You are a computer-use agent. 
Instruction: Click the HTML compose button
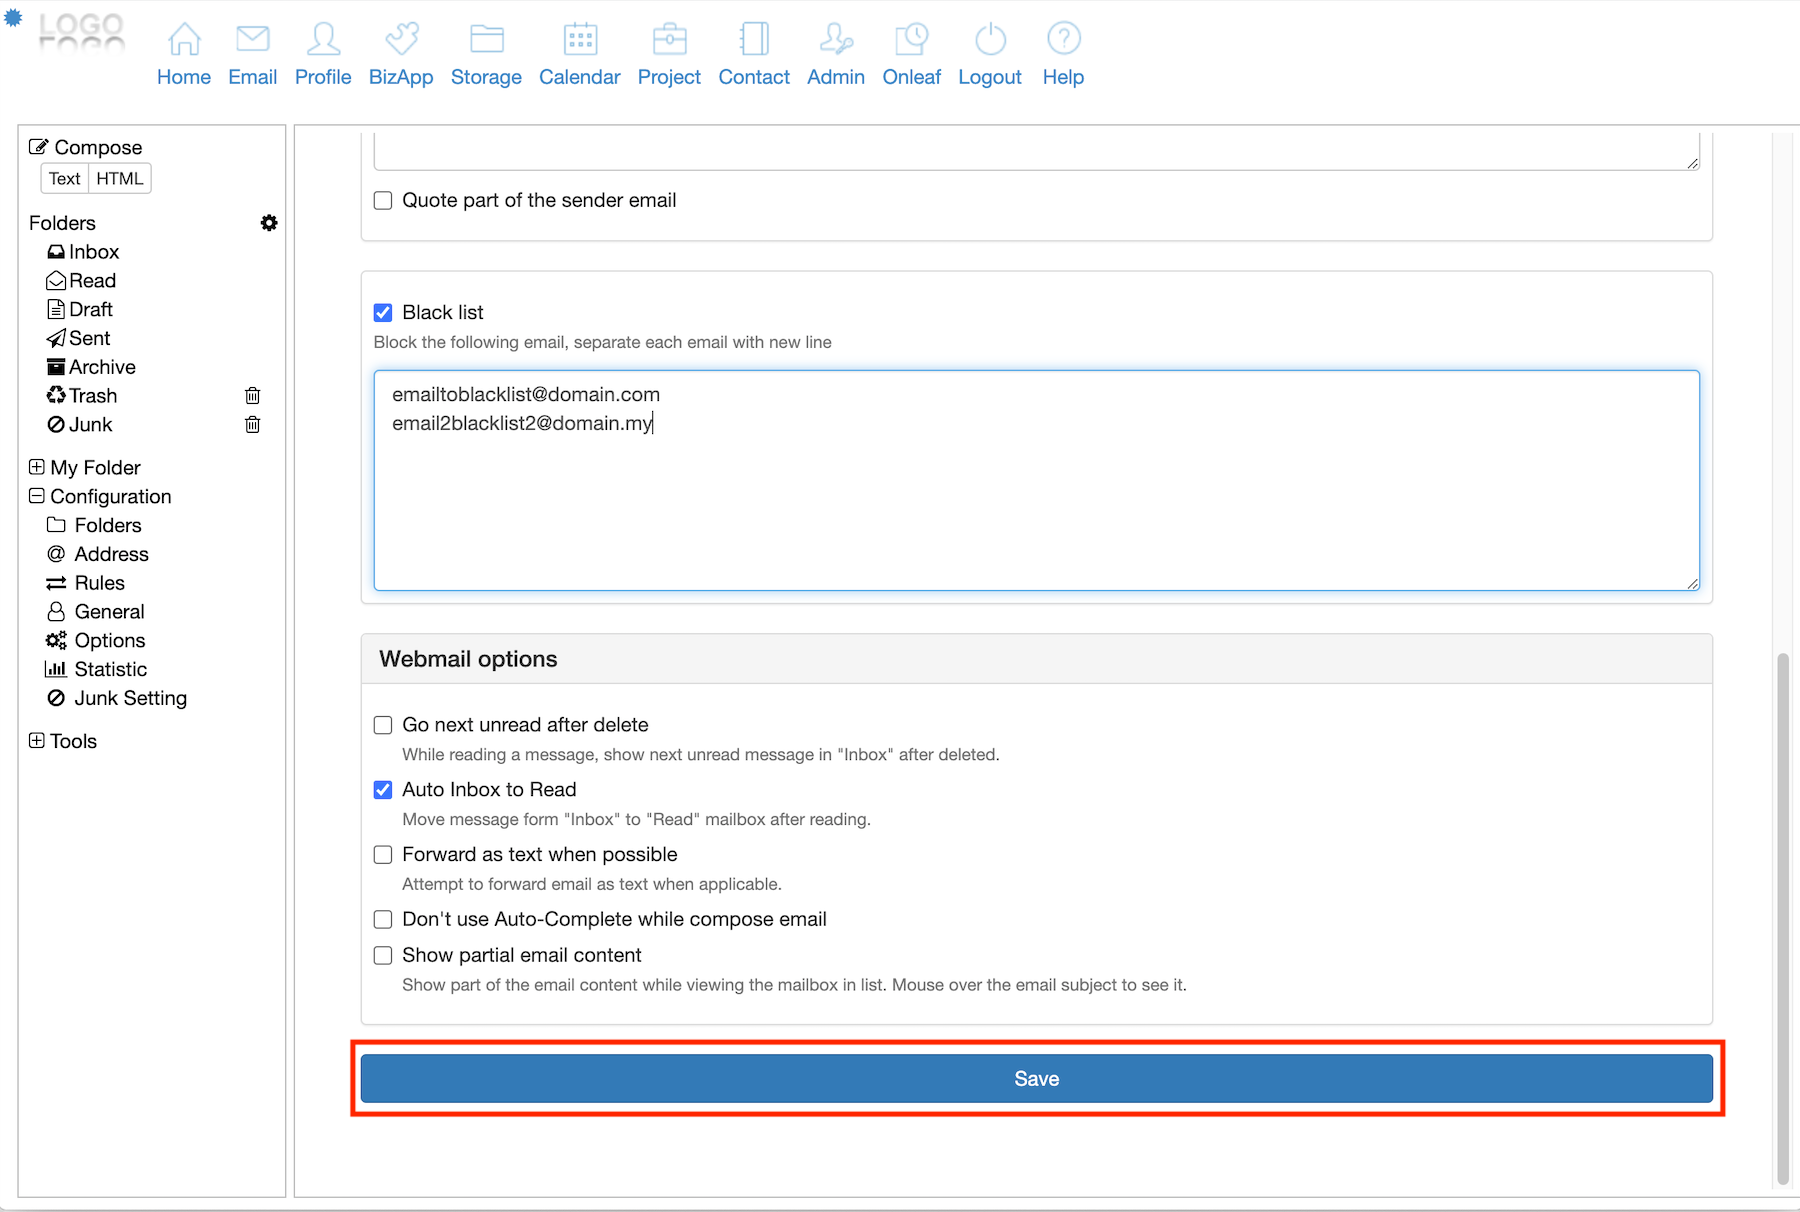coord(120,179)
